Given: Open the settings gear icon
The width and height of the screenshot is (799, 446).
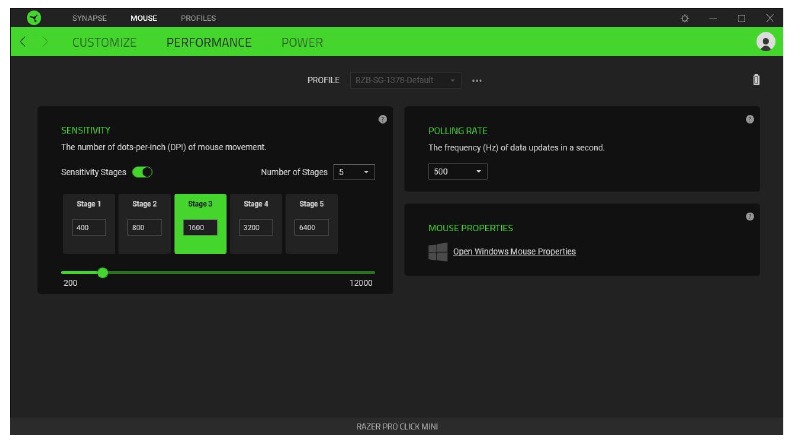Looking at the screenshot, I should 684,18.
